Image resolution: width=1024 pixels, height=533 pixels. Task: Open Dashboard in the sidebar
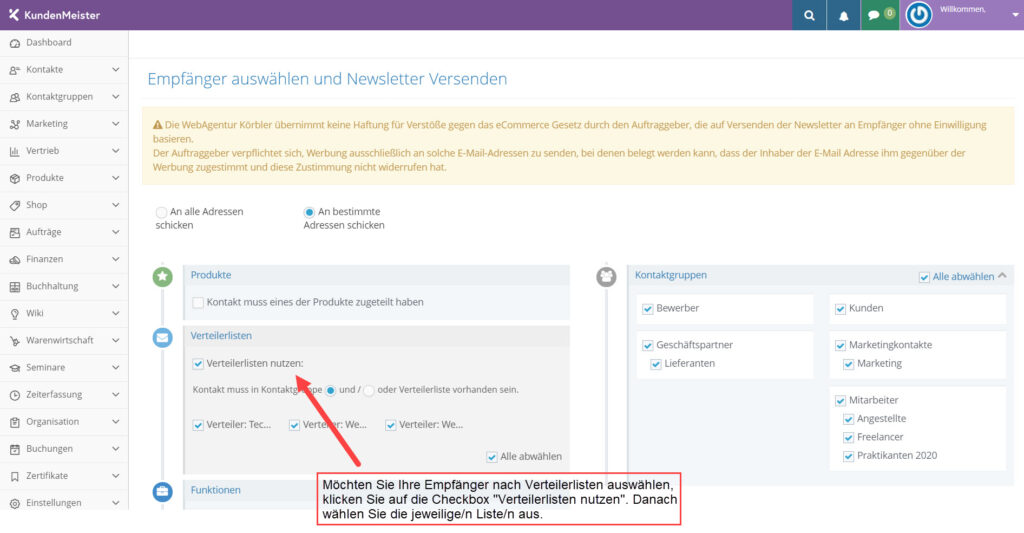[x=64, y=42]
